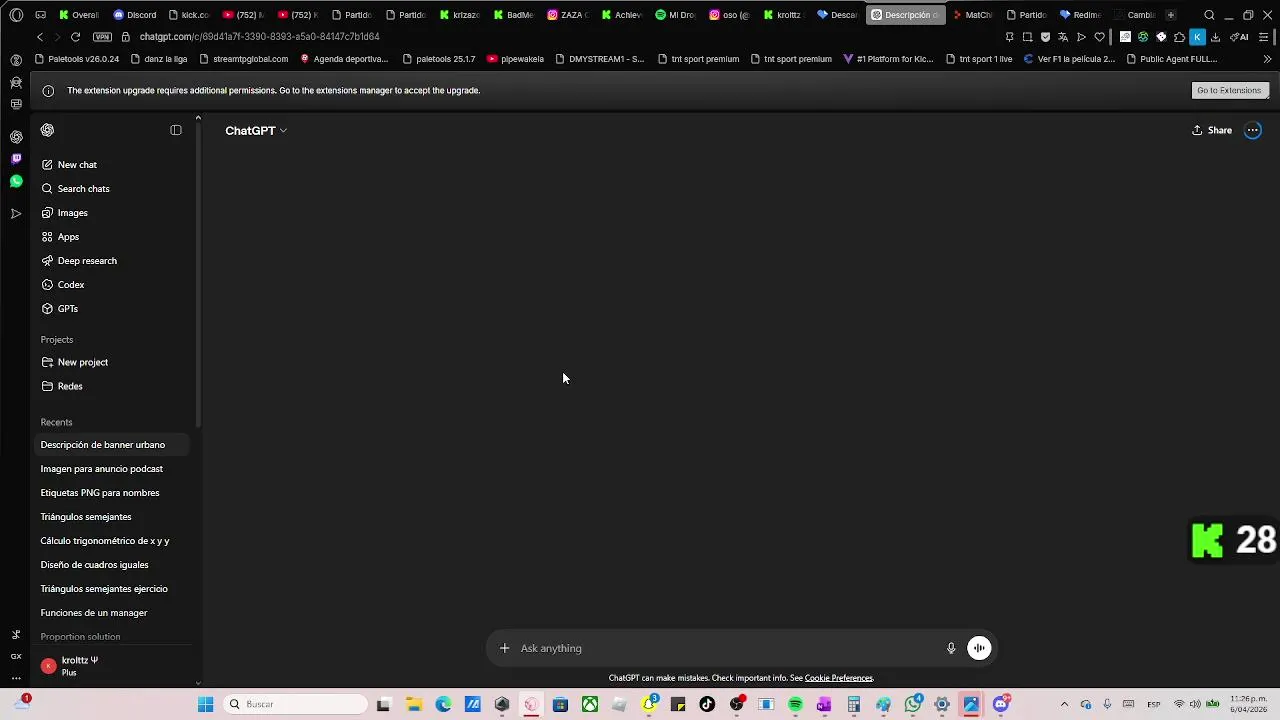Open the Redes project folder
The image size is (1280, 720).
pos(112,386)
